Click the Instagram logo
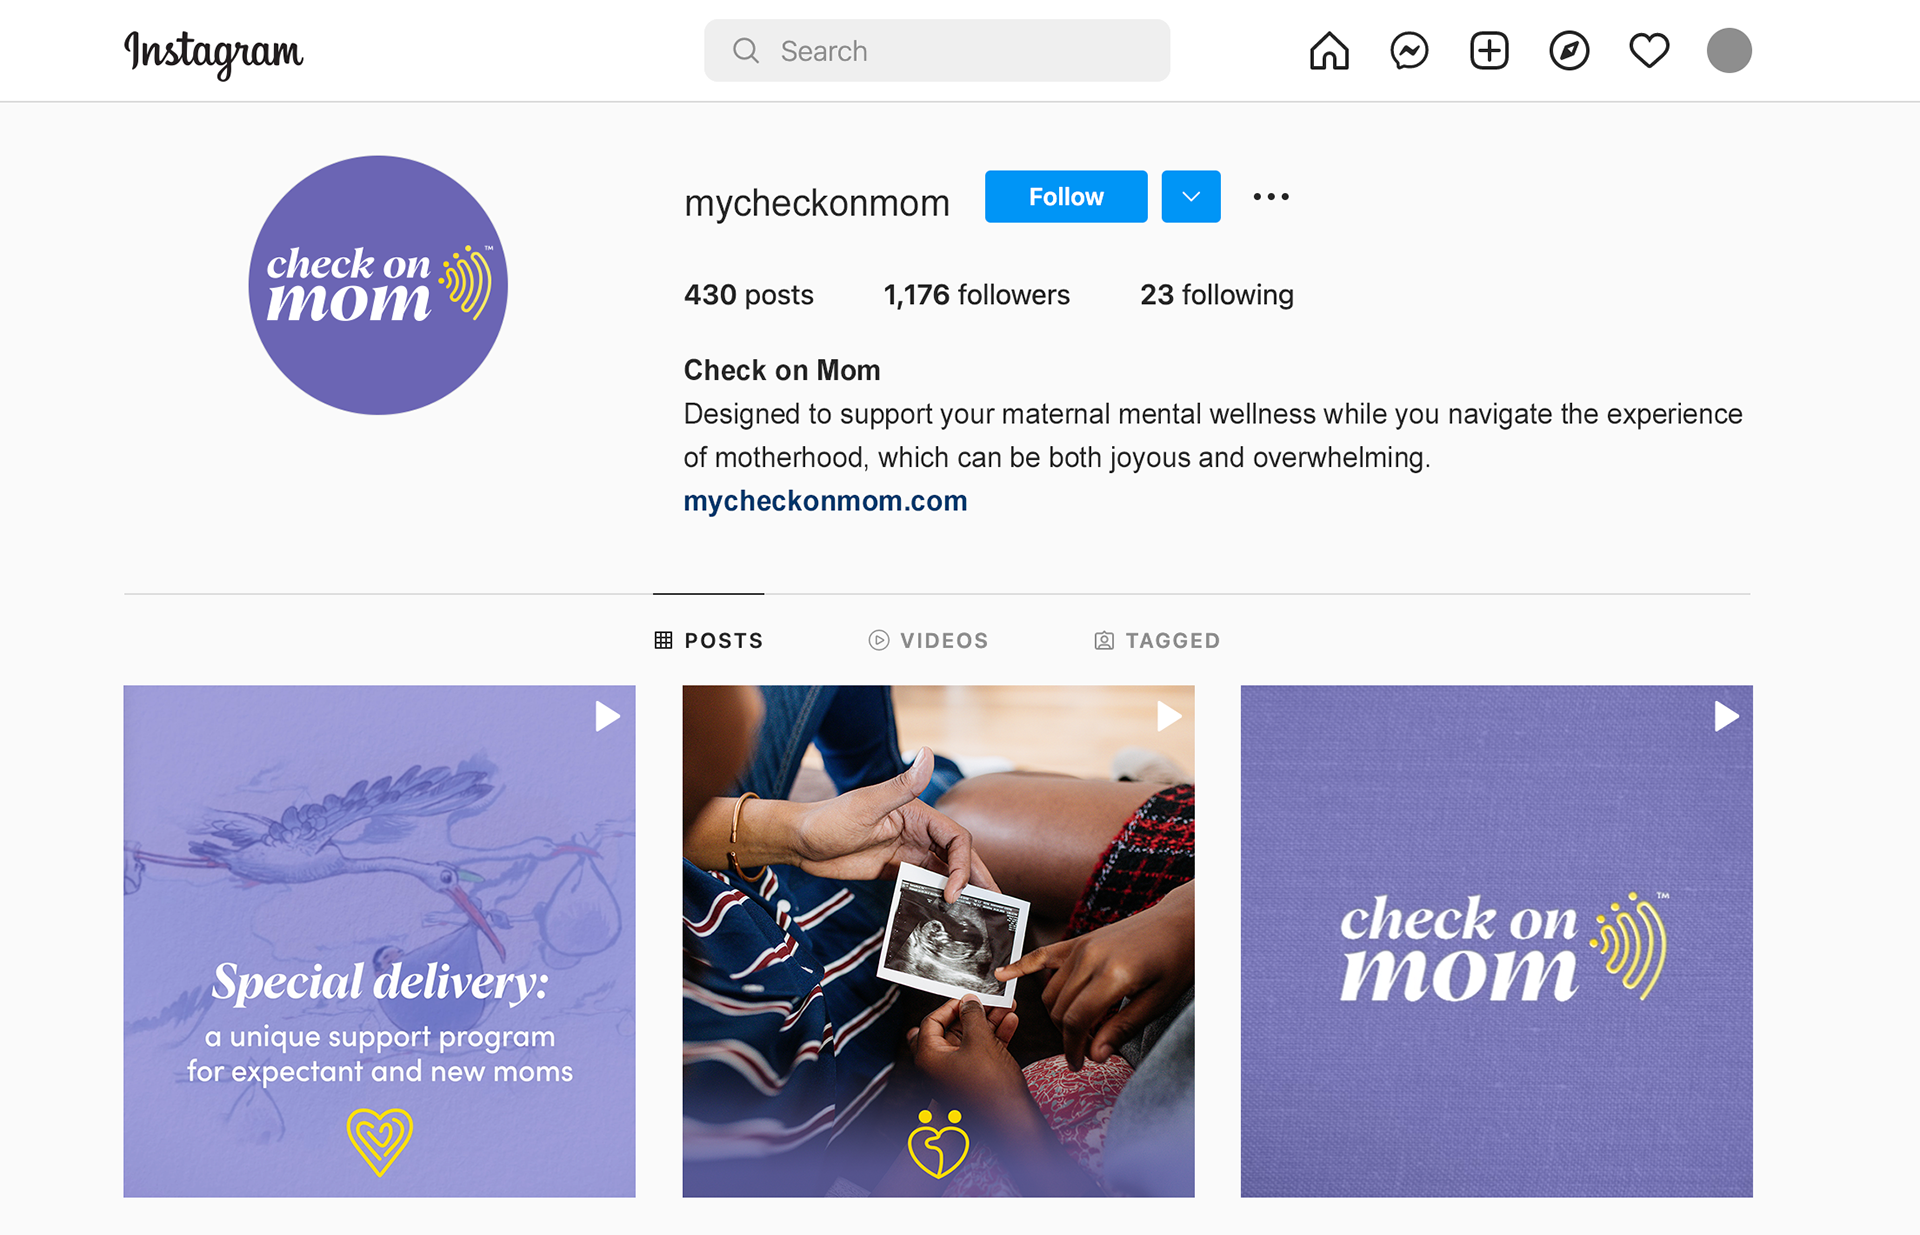This screenshot has height=1235, width=1920. click(x=213, y=53)
